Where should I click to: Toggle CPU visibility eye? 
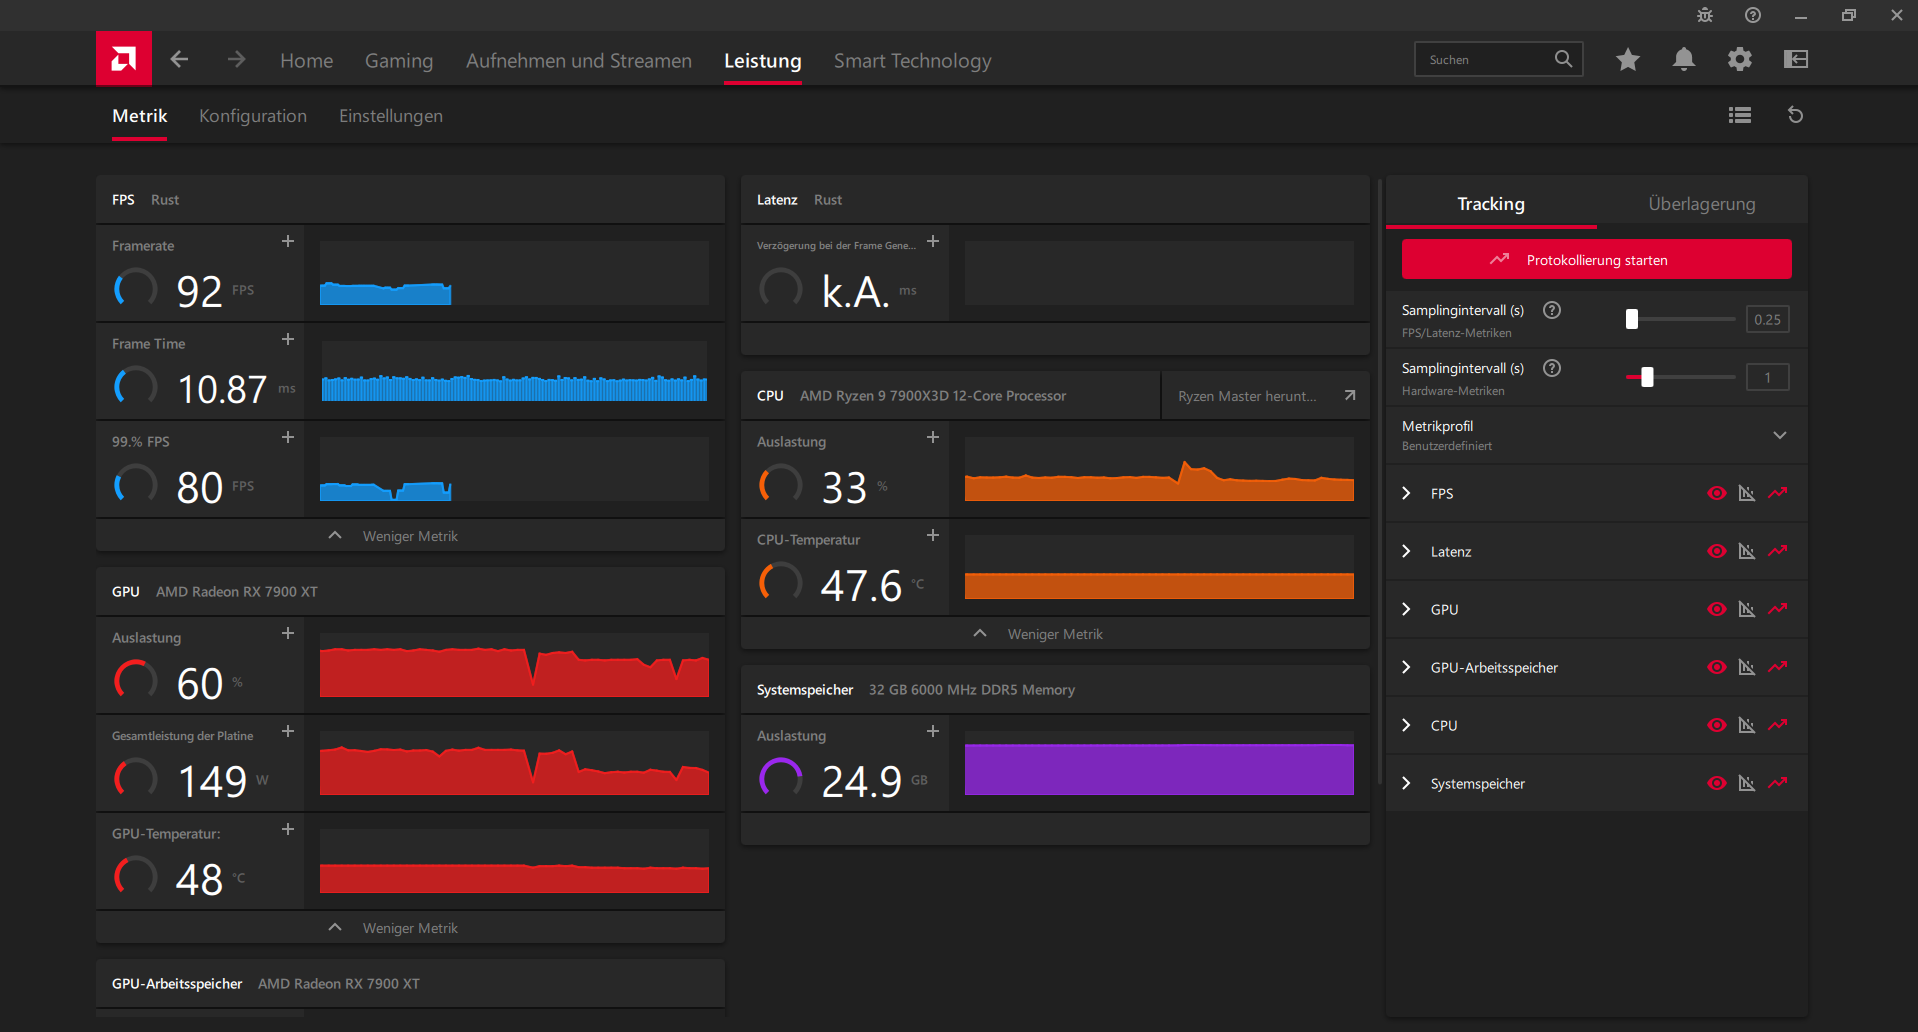(x=1717, y=725)
